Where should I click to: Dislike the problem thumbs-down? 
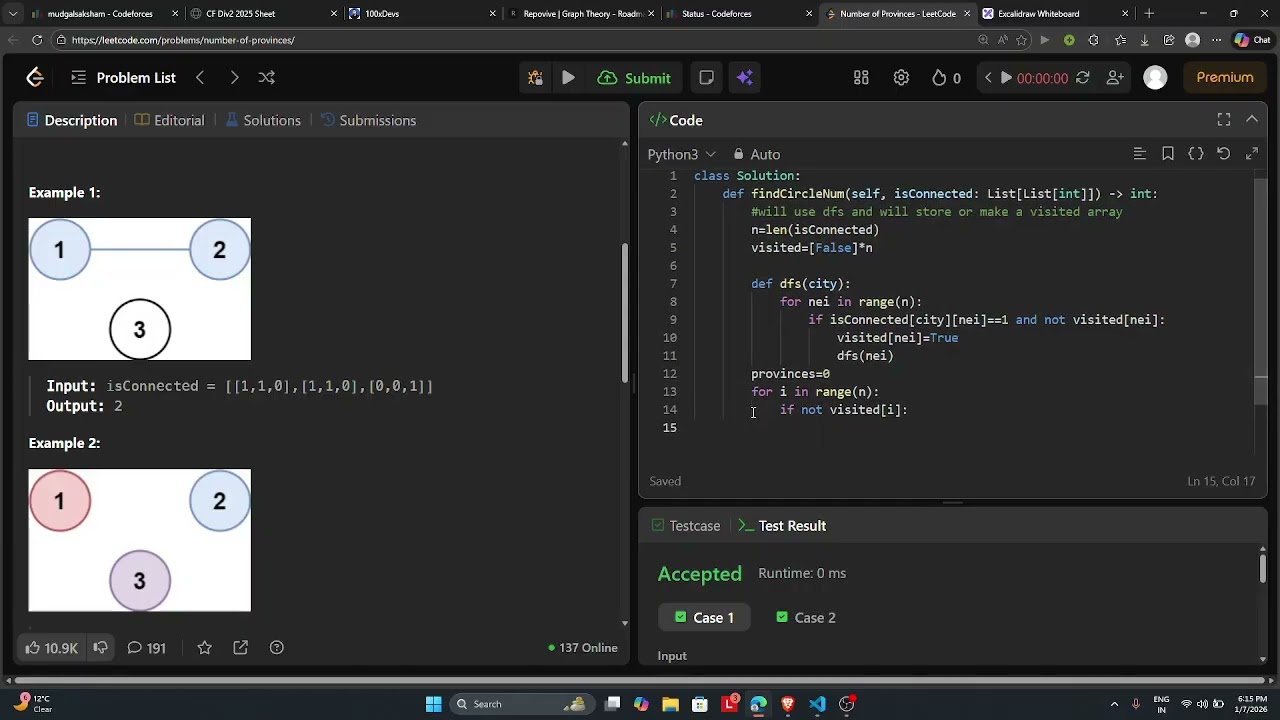click(100, 648)
